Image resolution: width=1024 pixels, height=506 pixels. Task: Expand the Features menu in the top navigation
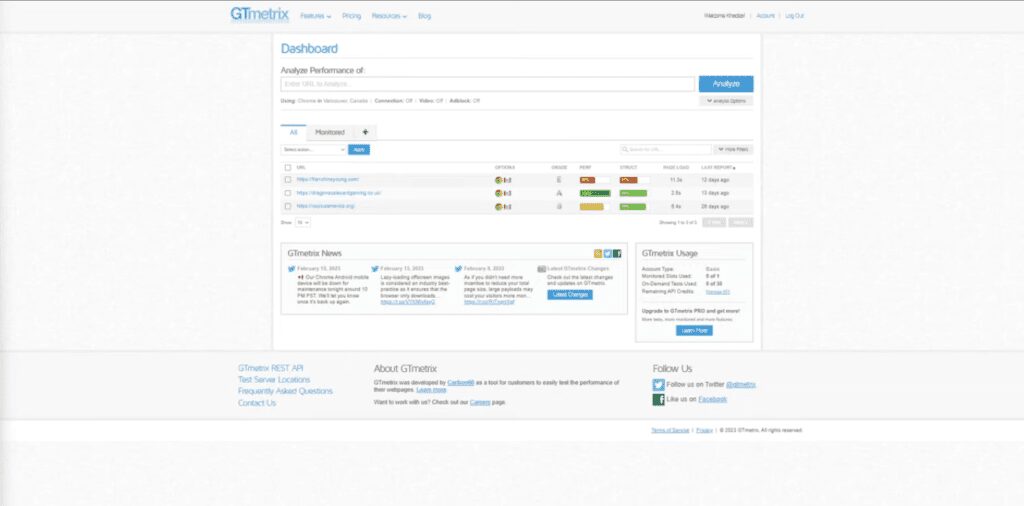pos(315,16)
